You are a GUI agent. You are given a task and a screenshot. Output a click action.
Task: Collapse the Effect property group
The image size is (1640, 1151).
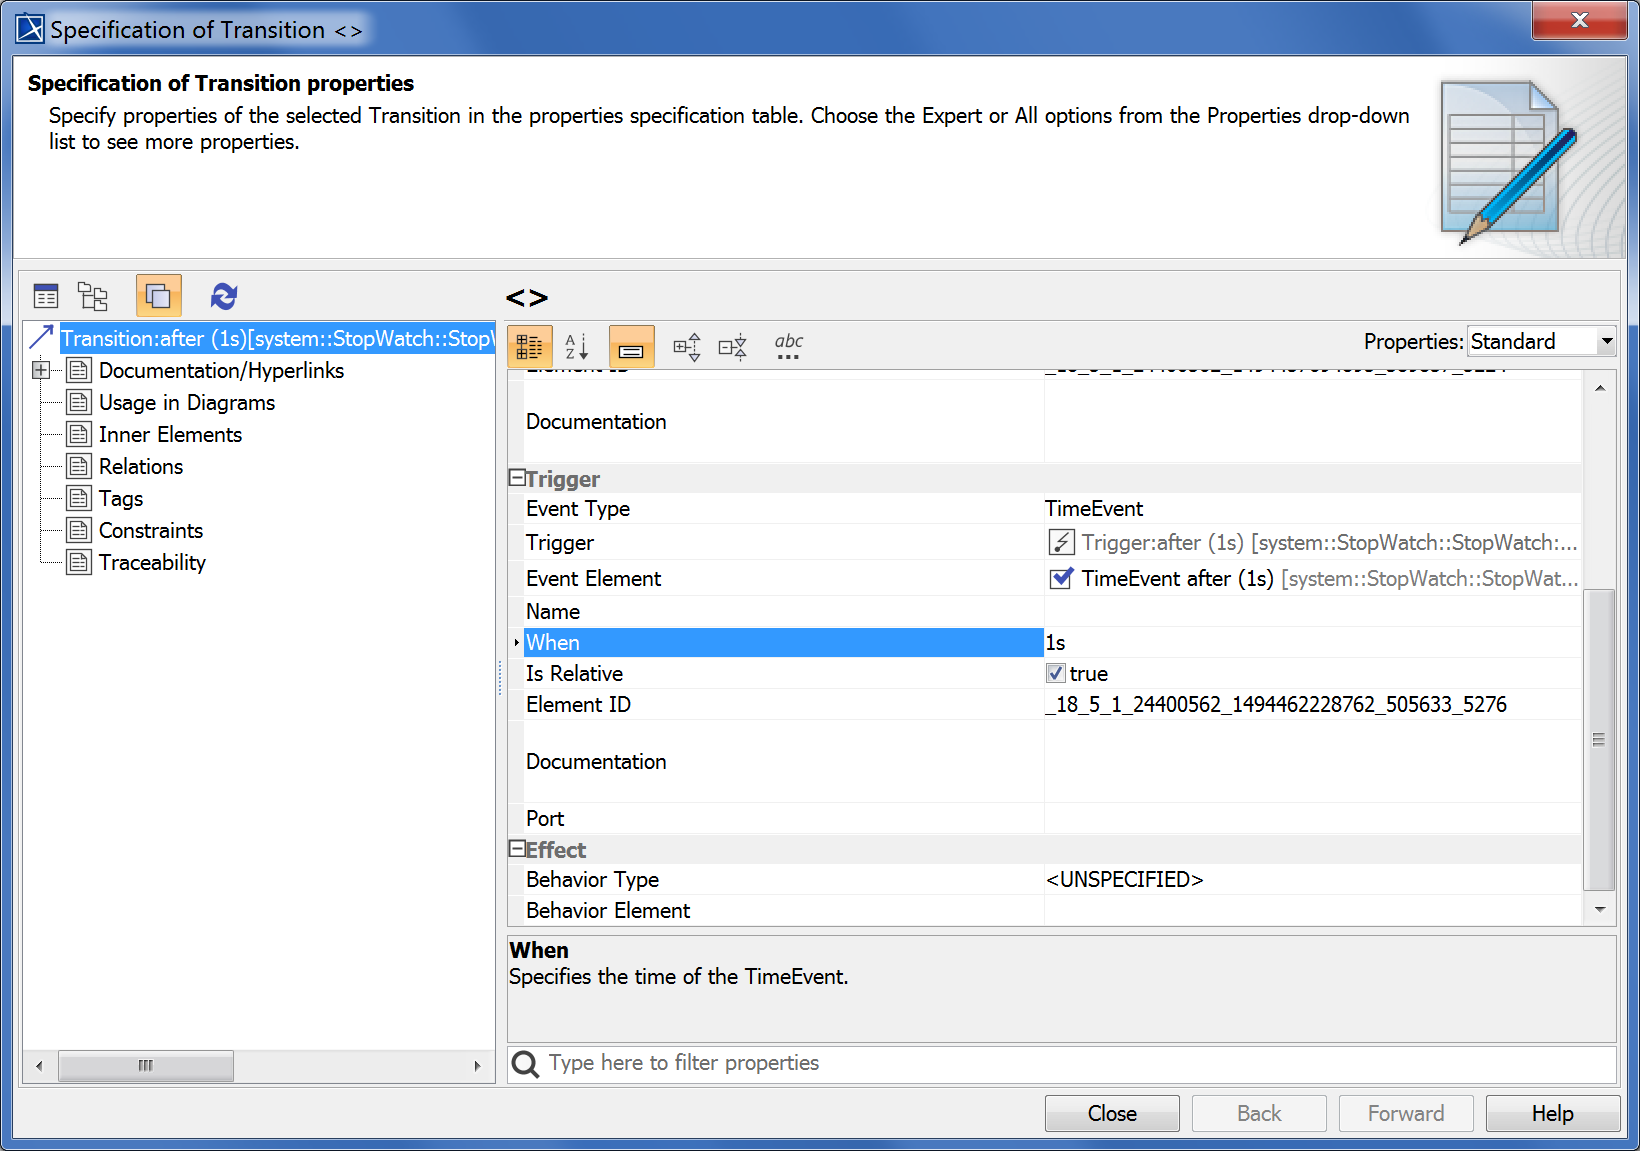(517, 849)
